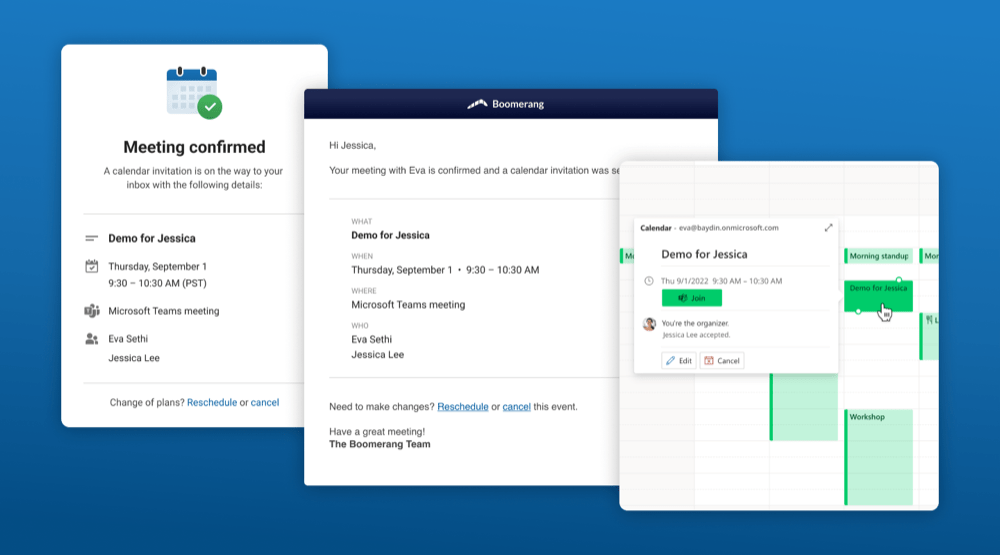Click cancel link in the Boomerang email
1000x555 pixels.
tap(517, 406)
